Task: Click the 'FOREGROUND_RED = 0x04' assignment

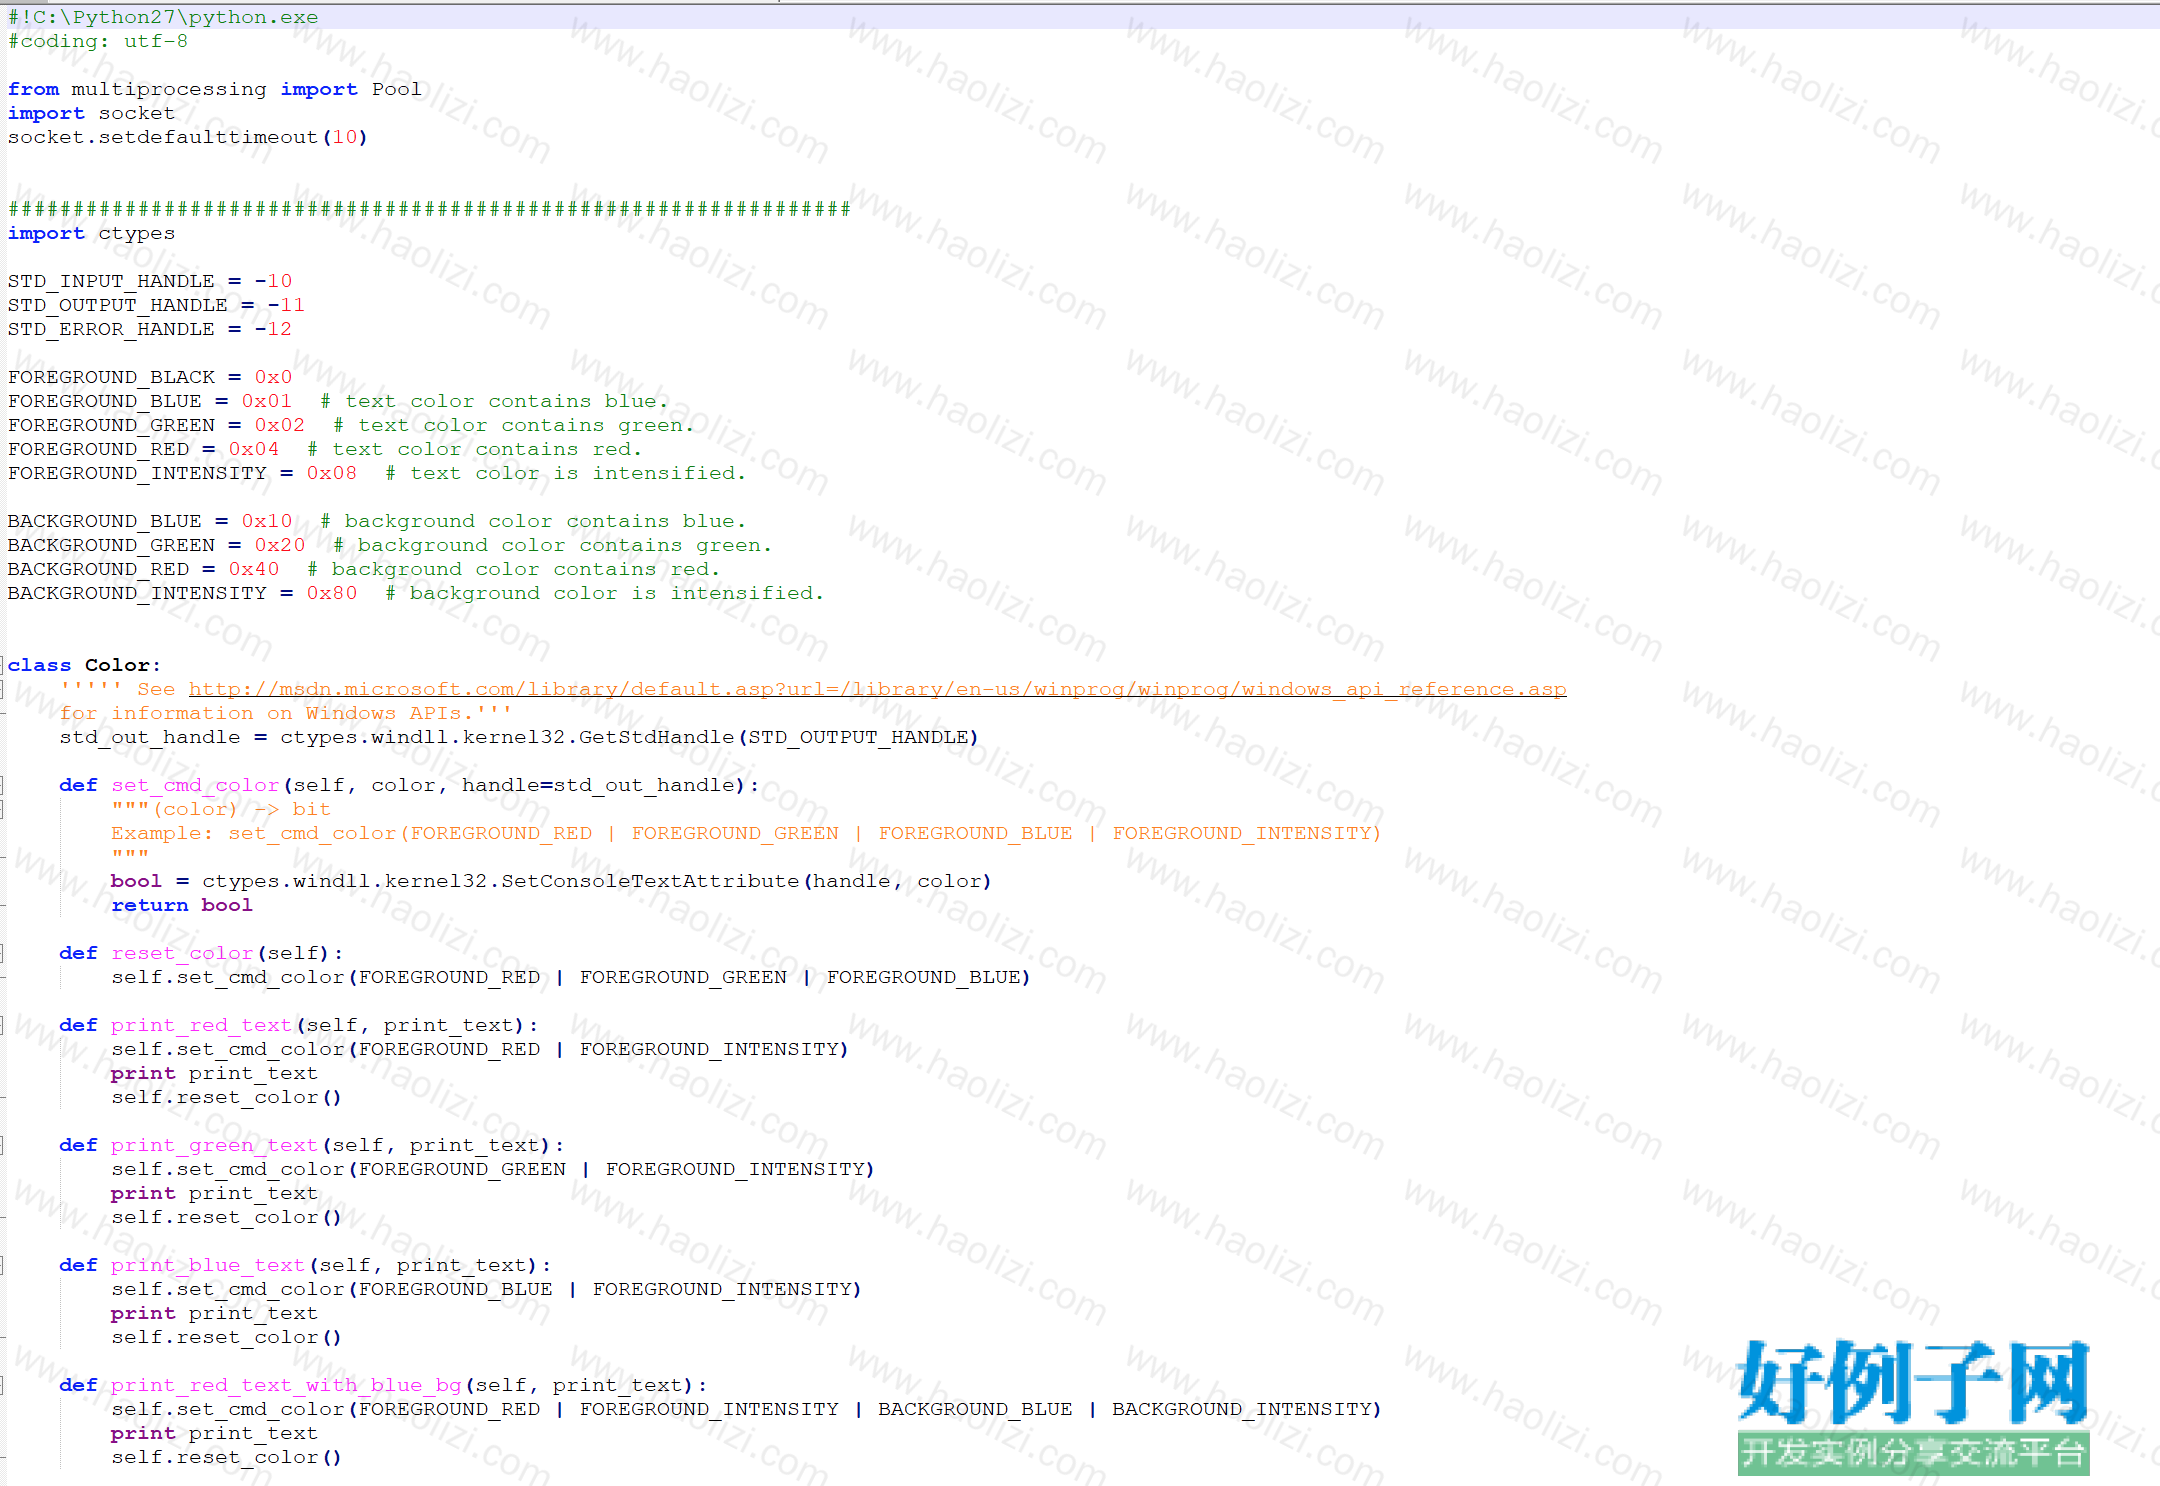Action: click(x=144, y=449)
